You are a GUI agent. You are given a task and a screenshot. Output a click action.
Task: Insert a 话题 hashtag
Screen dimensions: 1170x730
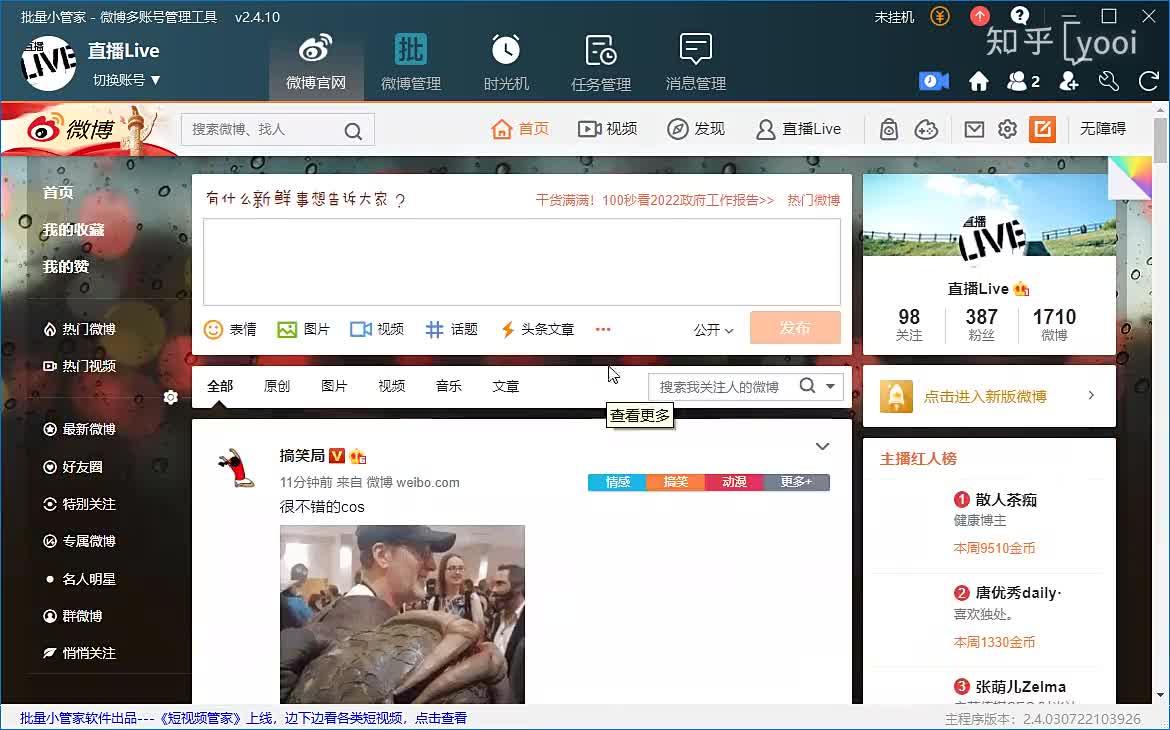pos(451,329)
